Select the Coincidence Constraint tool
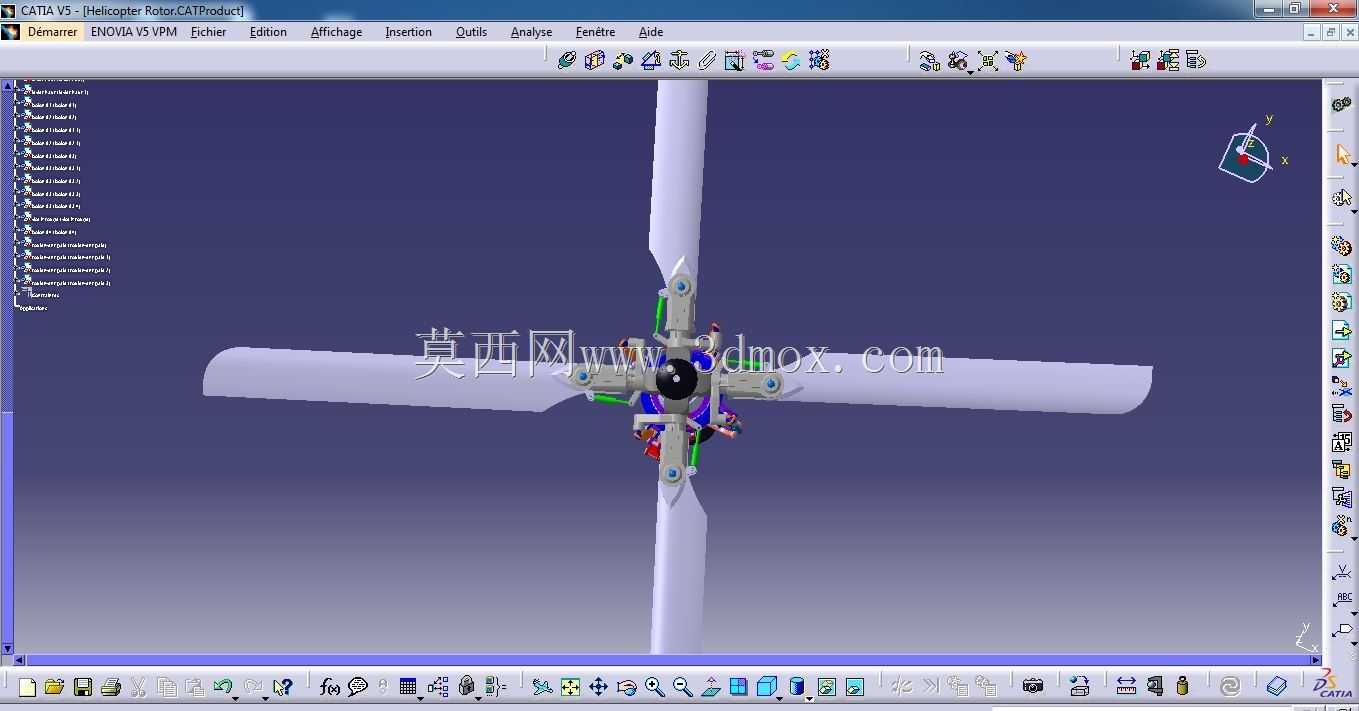The height and width of the screenshot is (711, 1359). point(566,60)
